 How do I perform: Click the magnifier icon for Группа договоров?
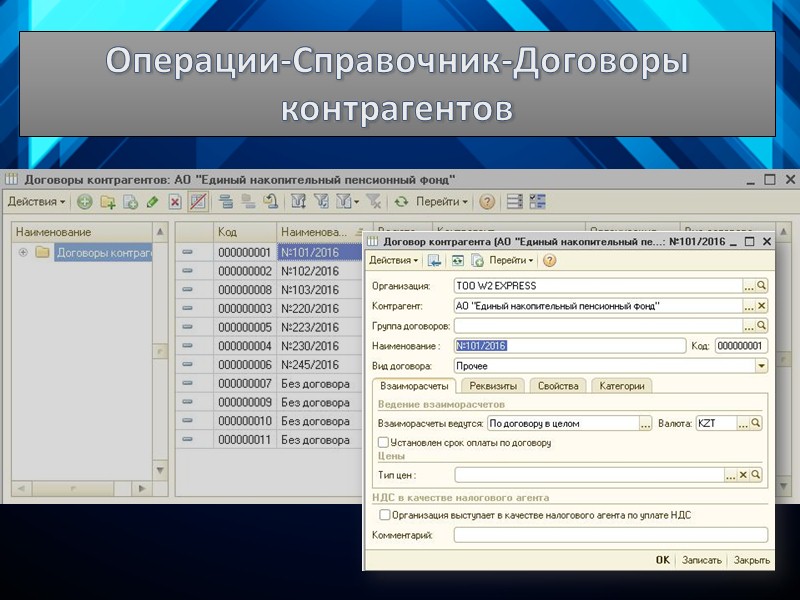pyautogui.click(x=761, y=326)
